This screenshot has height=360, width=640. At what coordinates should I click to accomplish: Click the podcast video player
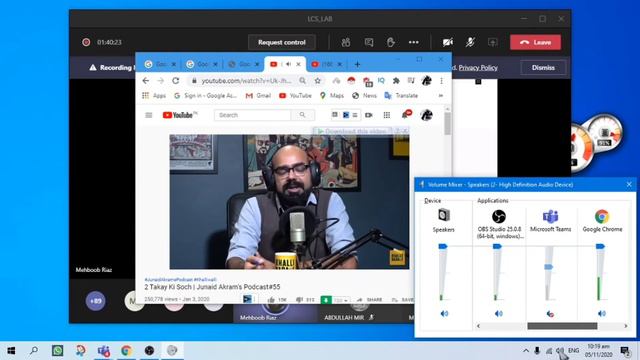(x=289, y=202)
